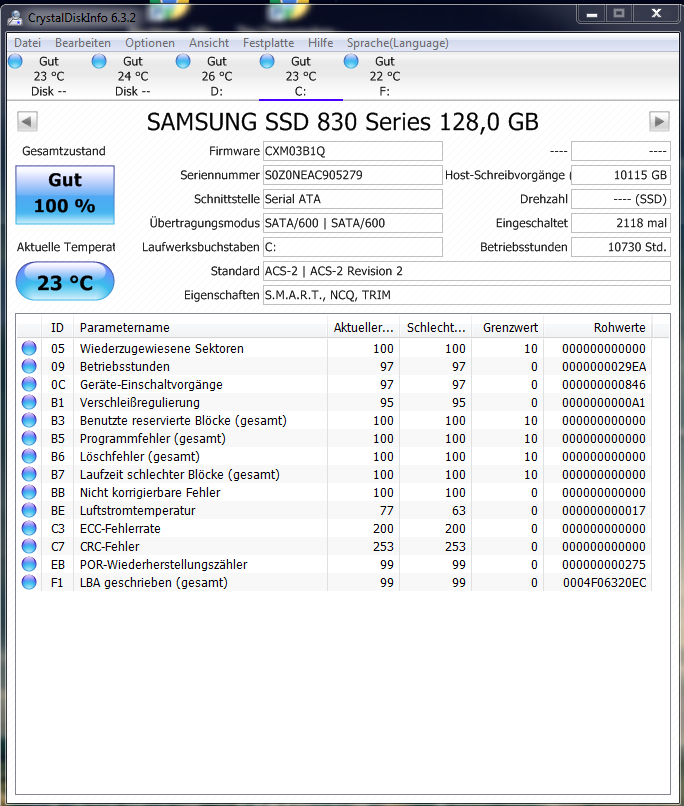Image resolution: width=684 pixels, height=806 pixels.
Task: Click the 23 °C temperature button
Action: click(65, 281)
